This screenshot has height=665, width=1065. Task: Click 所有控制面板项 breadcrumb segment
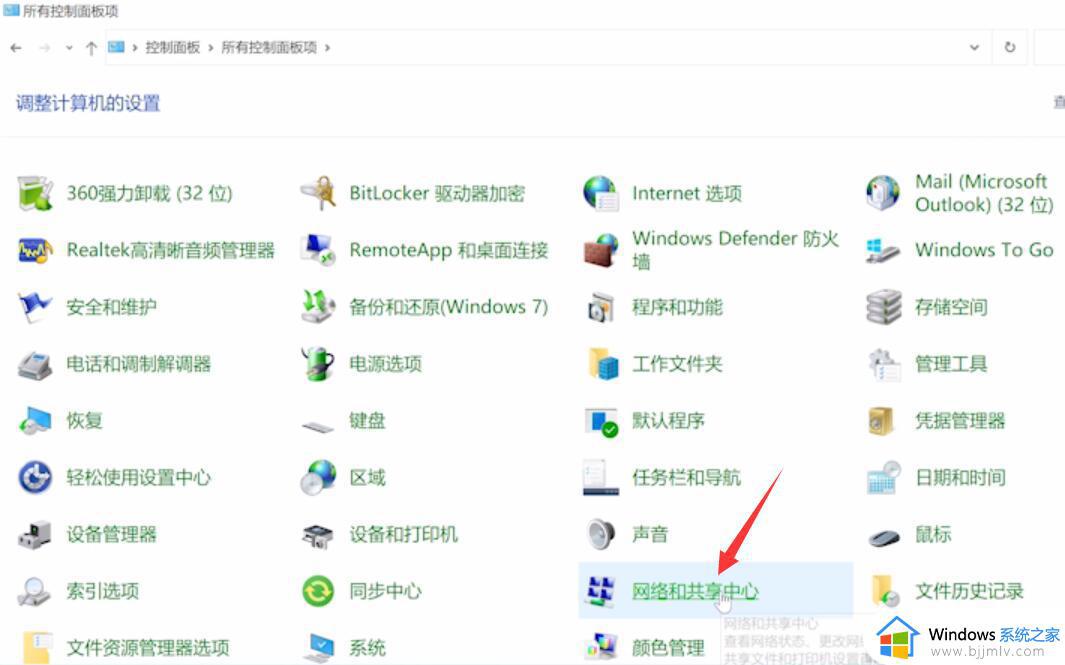269,48
